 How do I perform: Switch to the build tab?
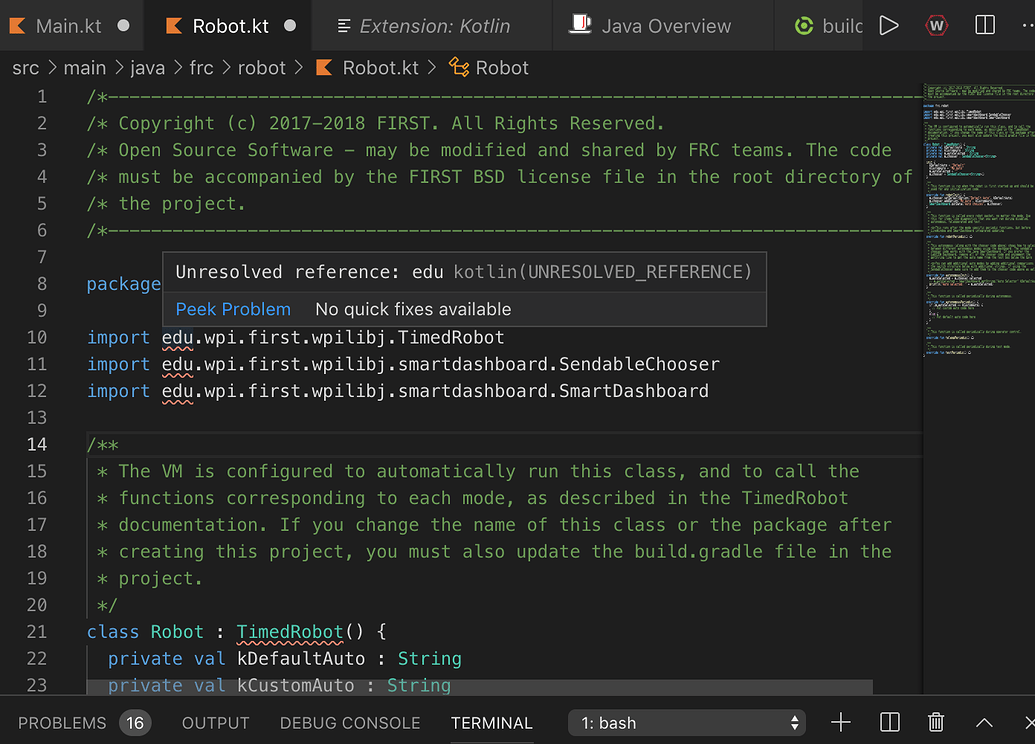pyautogui.click(x=820, y=26)
